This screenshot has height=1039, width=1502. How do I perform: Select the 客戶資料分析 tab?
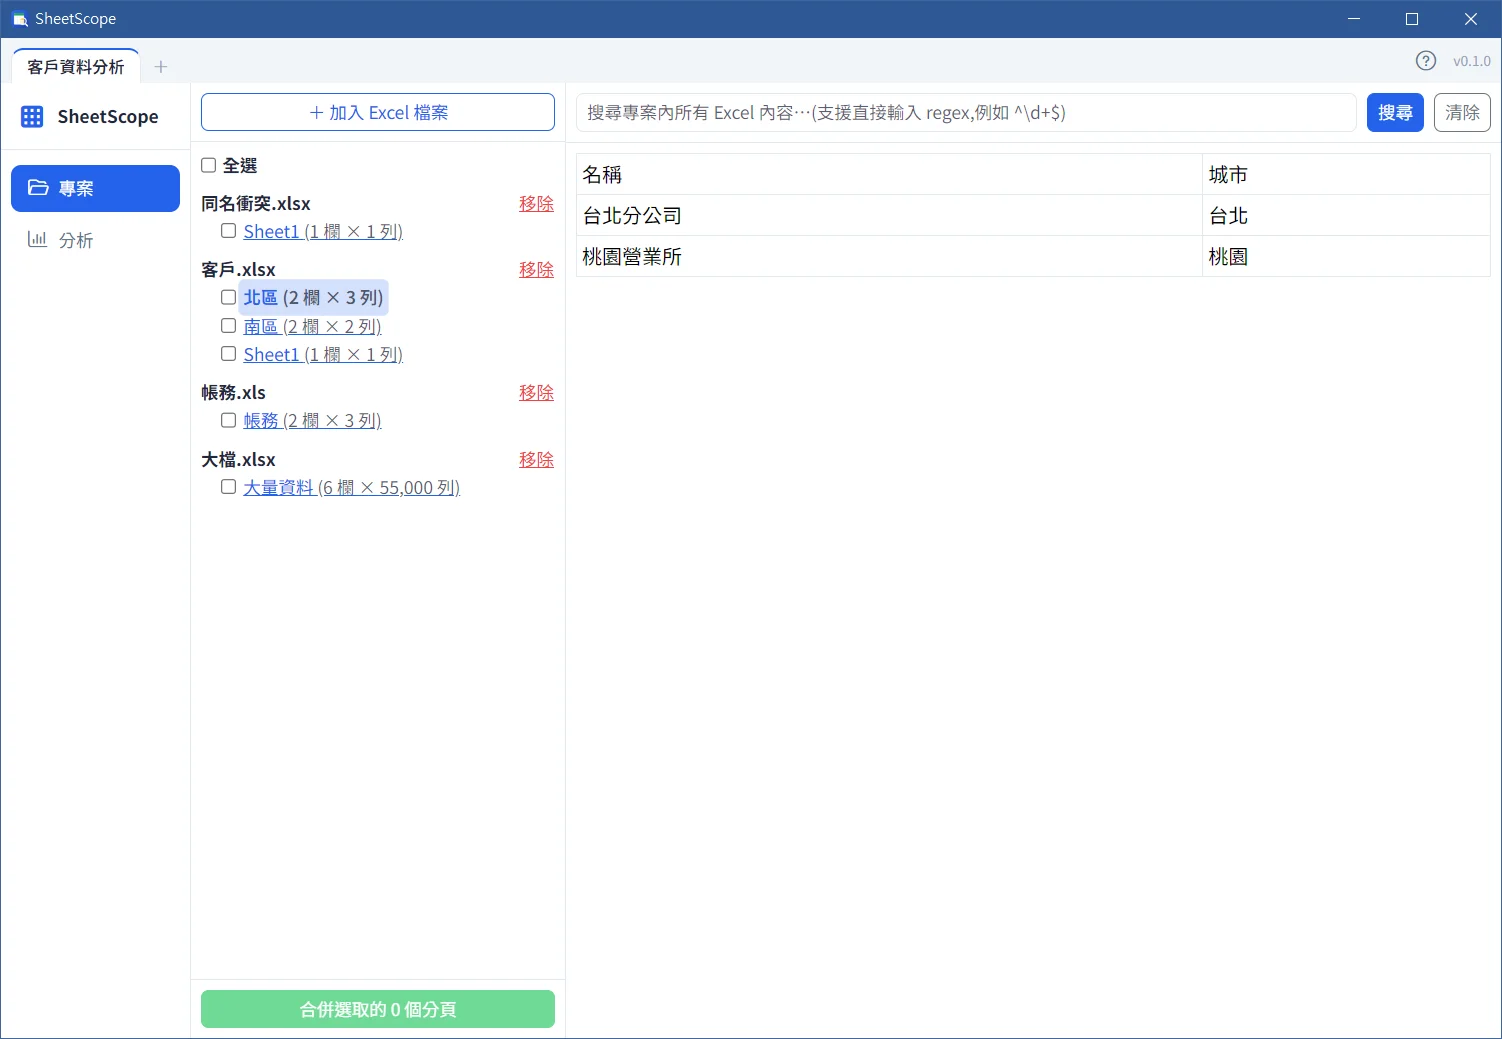click(x=76, y=67)
